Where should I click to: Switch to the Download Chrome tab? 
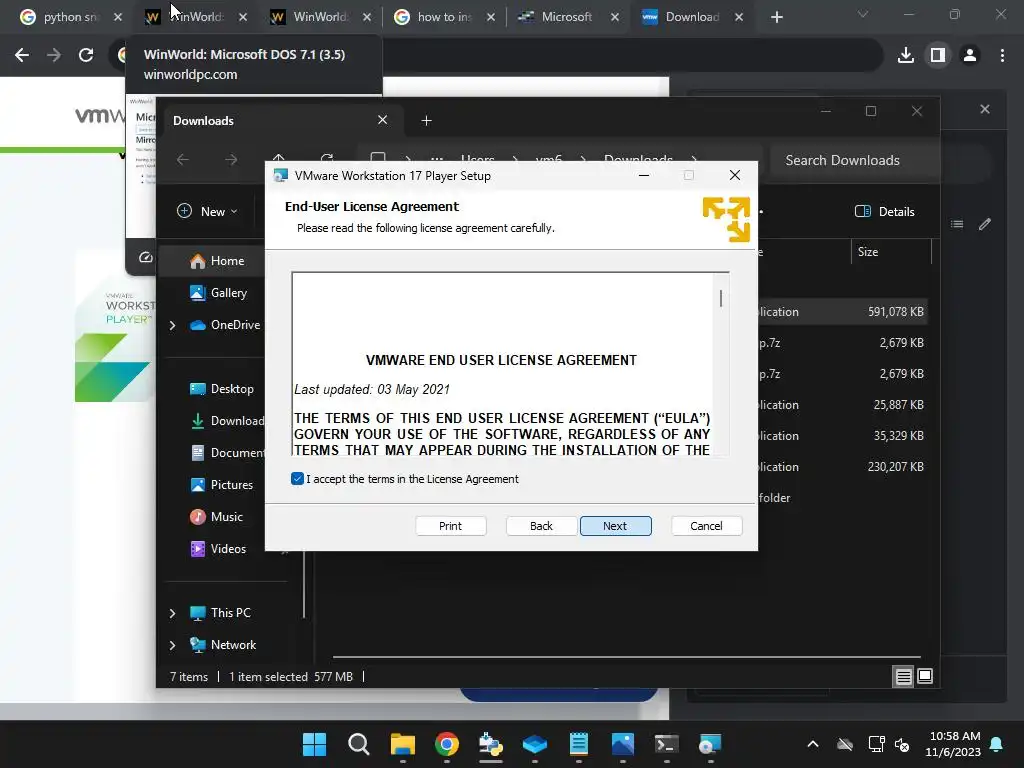[x=692, y=17]
